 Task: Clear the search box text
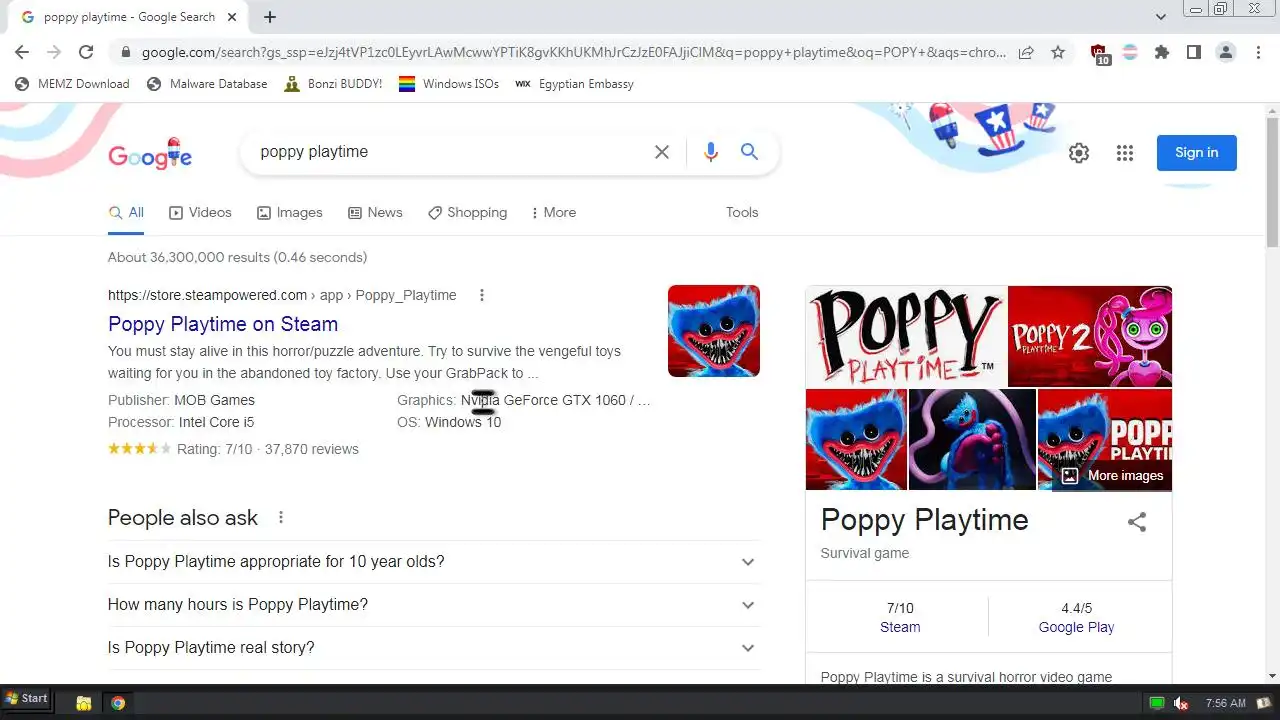pos(662,152)
